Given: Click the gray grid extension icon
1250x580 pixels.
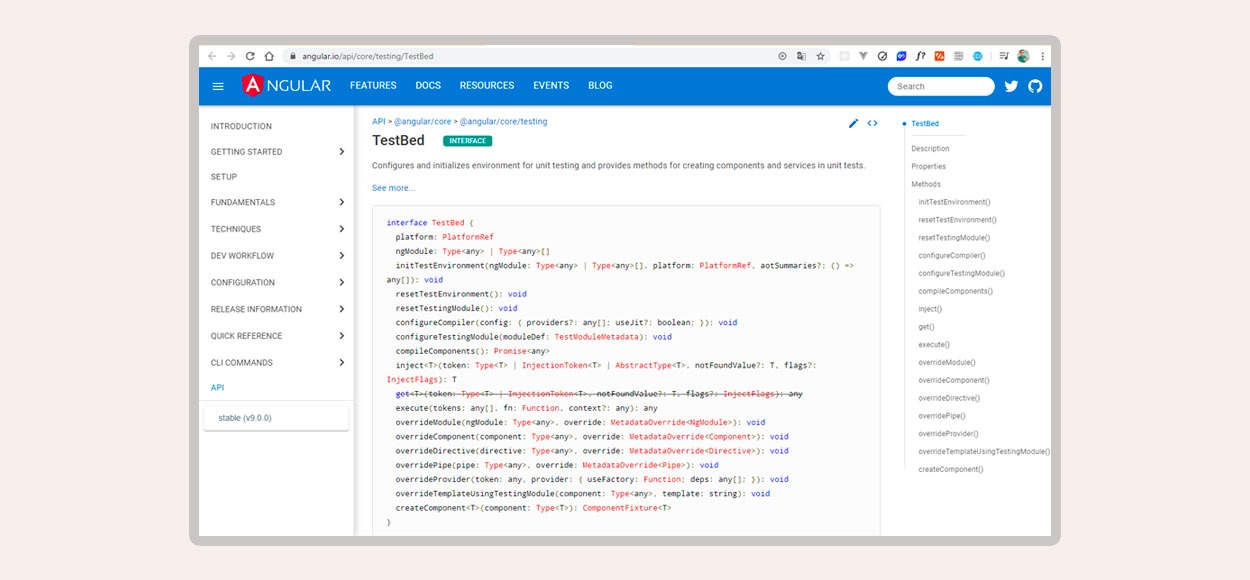Looking at the screenshot, I should (x=958, y=56).
